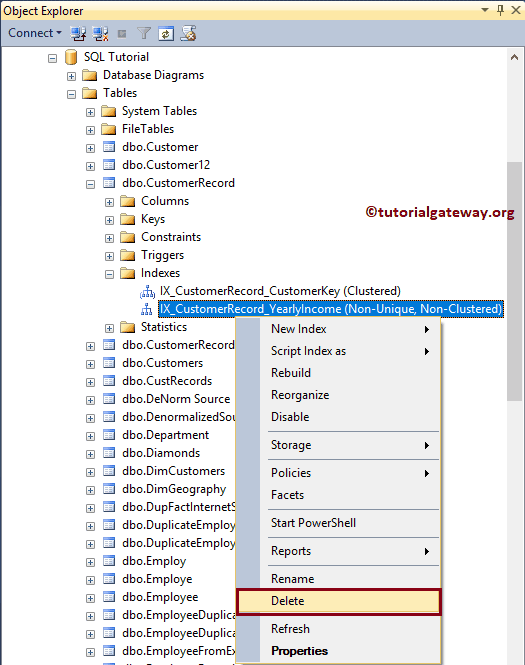Screen dimensions: 525x665
Task: Select Rebuild in the context menu
Action: pyautogui.click(x=338, y=373)
